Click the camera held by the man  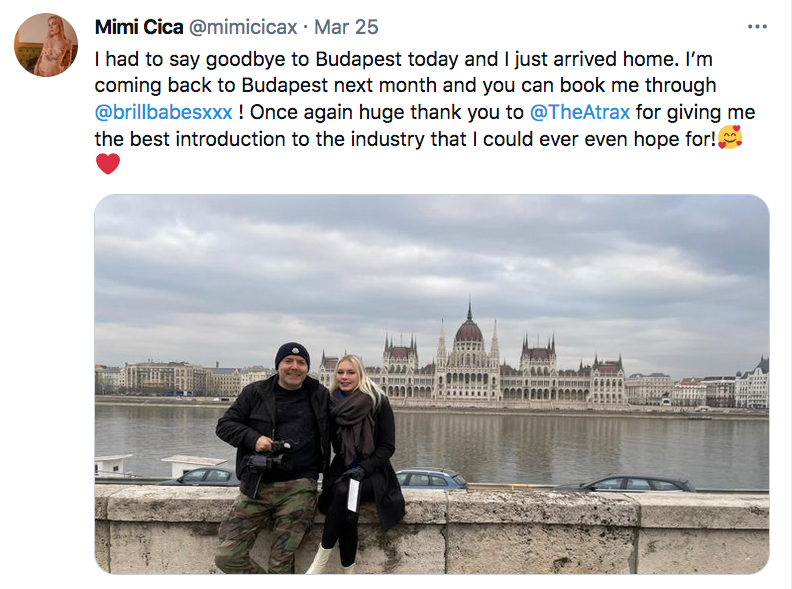pos(264,460)
